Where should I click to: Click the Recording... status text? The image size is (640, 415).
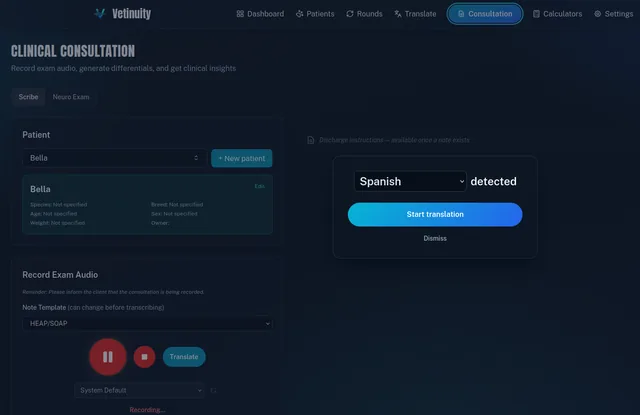(x=147, y=410)
